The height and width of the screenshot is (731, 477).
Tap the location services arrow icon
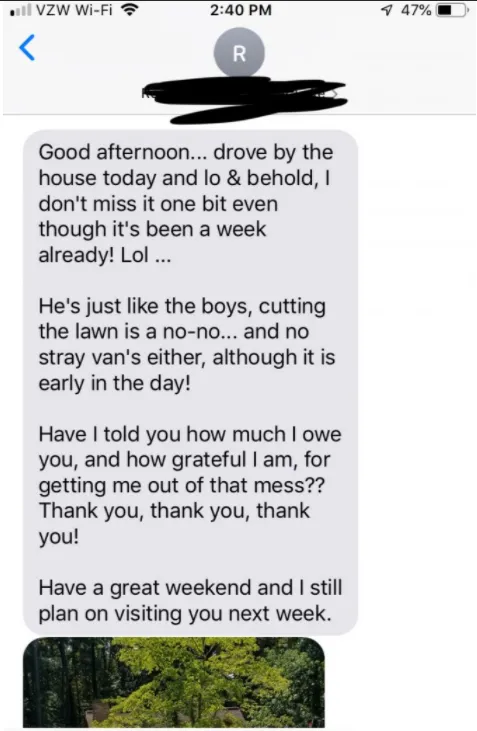[x=387, y=10]
